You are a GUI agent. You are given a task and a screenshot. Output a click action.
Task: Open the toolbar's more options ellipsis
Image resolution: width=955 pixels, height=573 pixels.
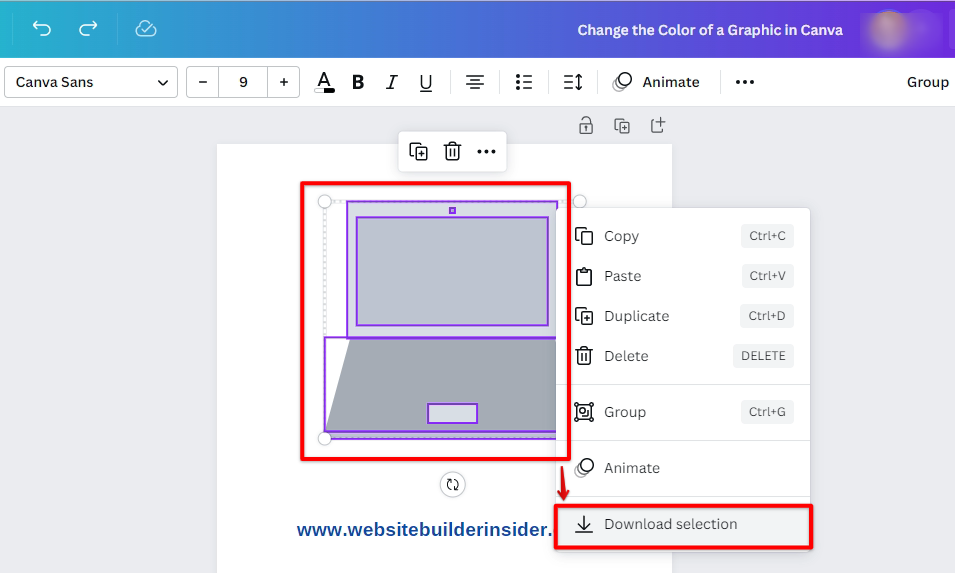coord(745,82)
